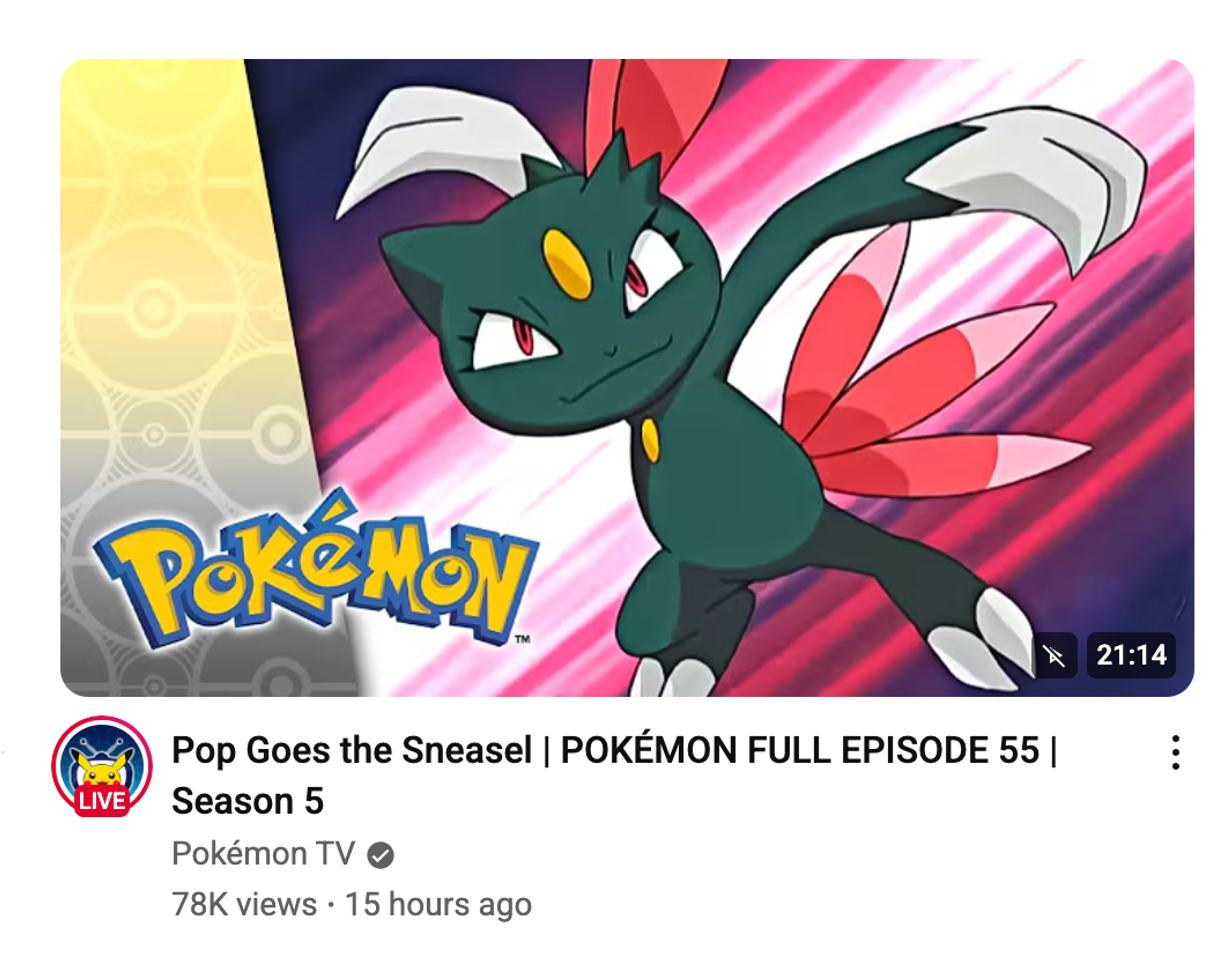The image size is (1214, 968).
Task: Click the Pokémon TV channel avatar
Action: [x=102, y=767]
